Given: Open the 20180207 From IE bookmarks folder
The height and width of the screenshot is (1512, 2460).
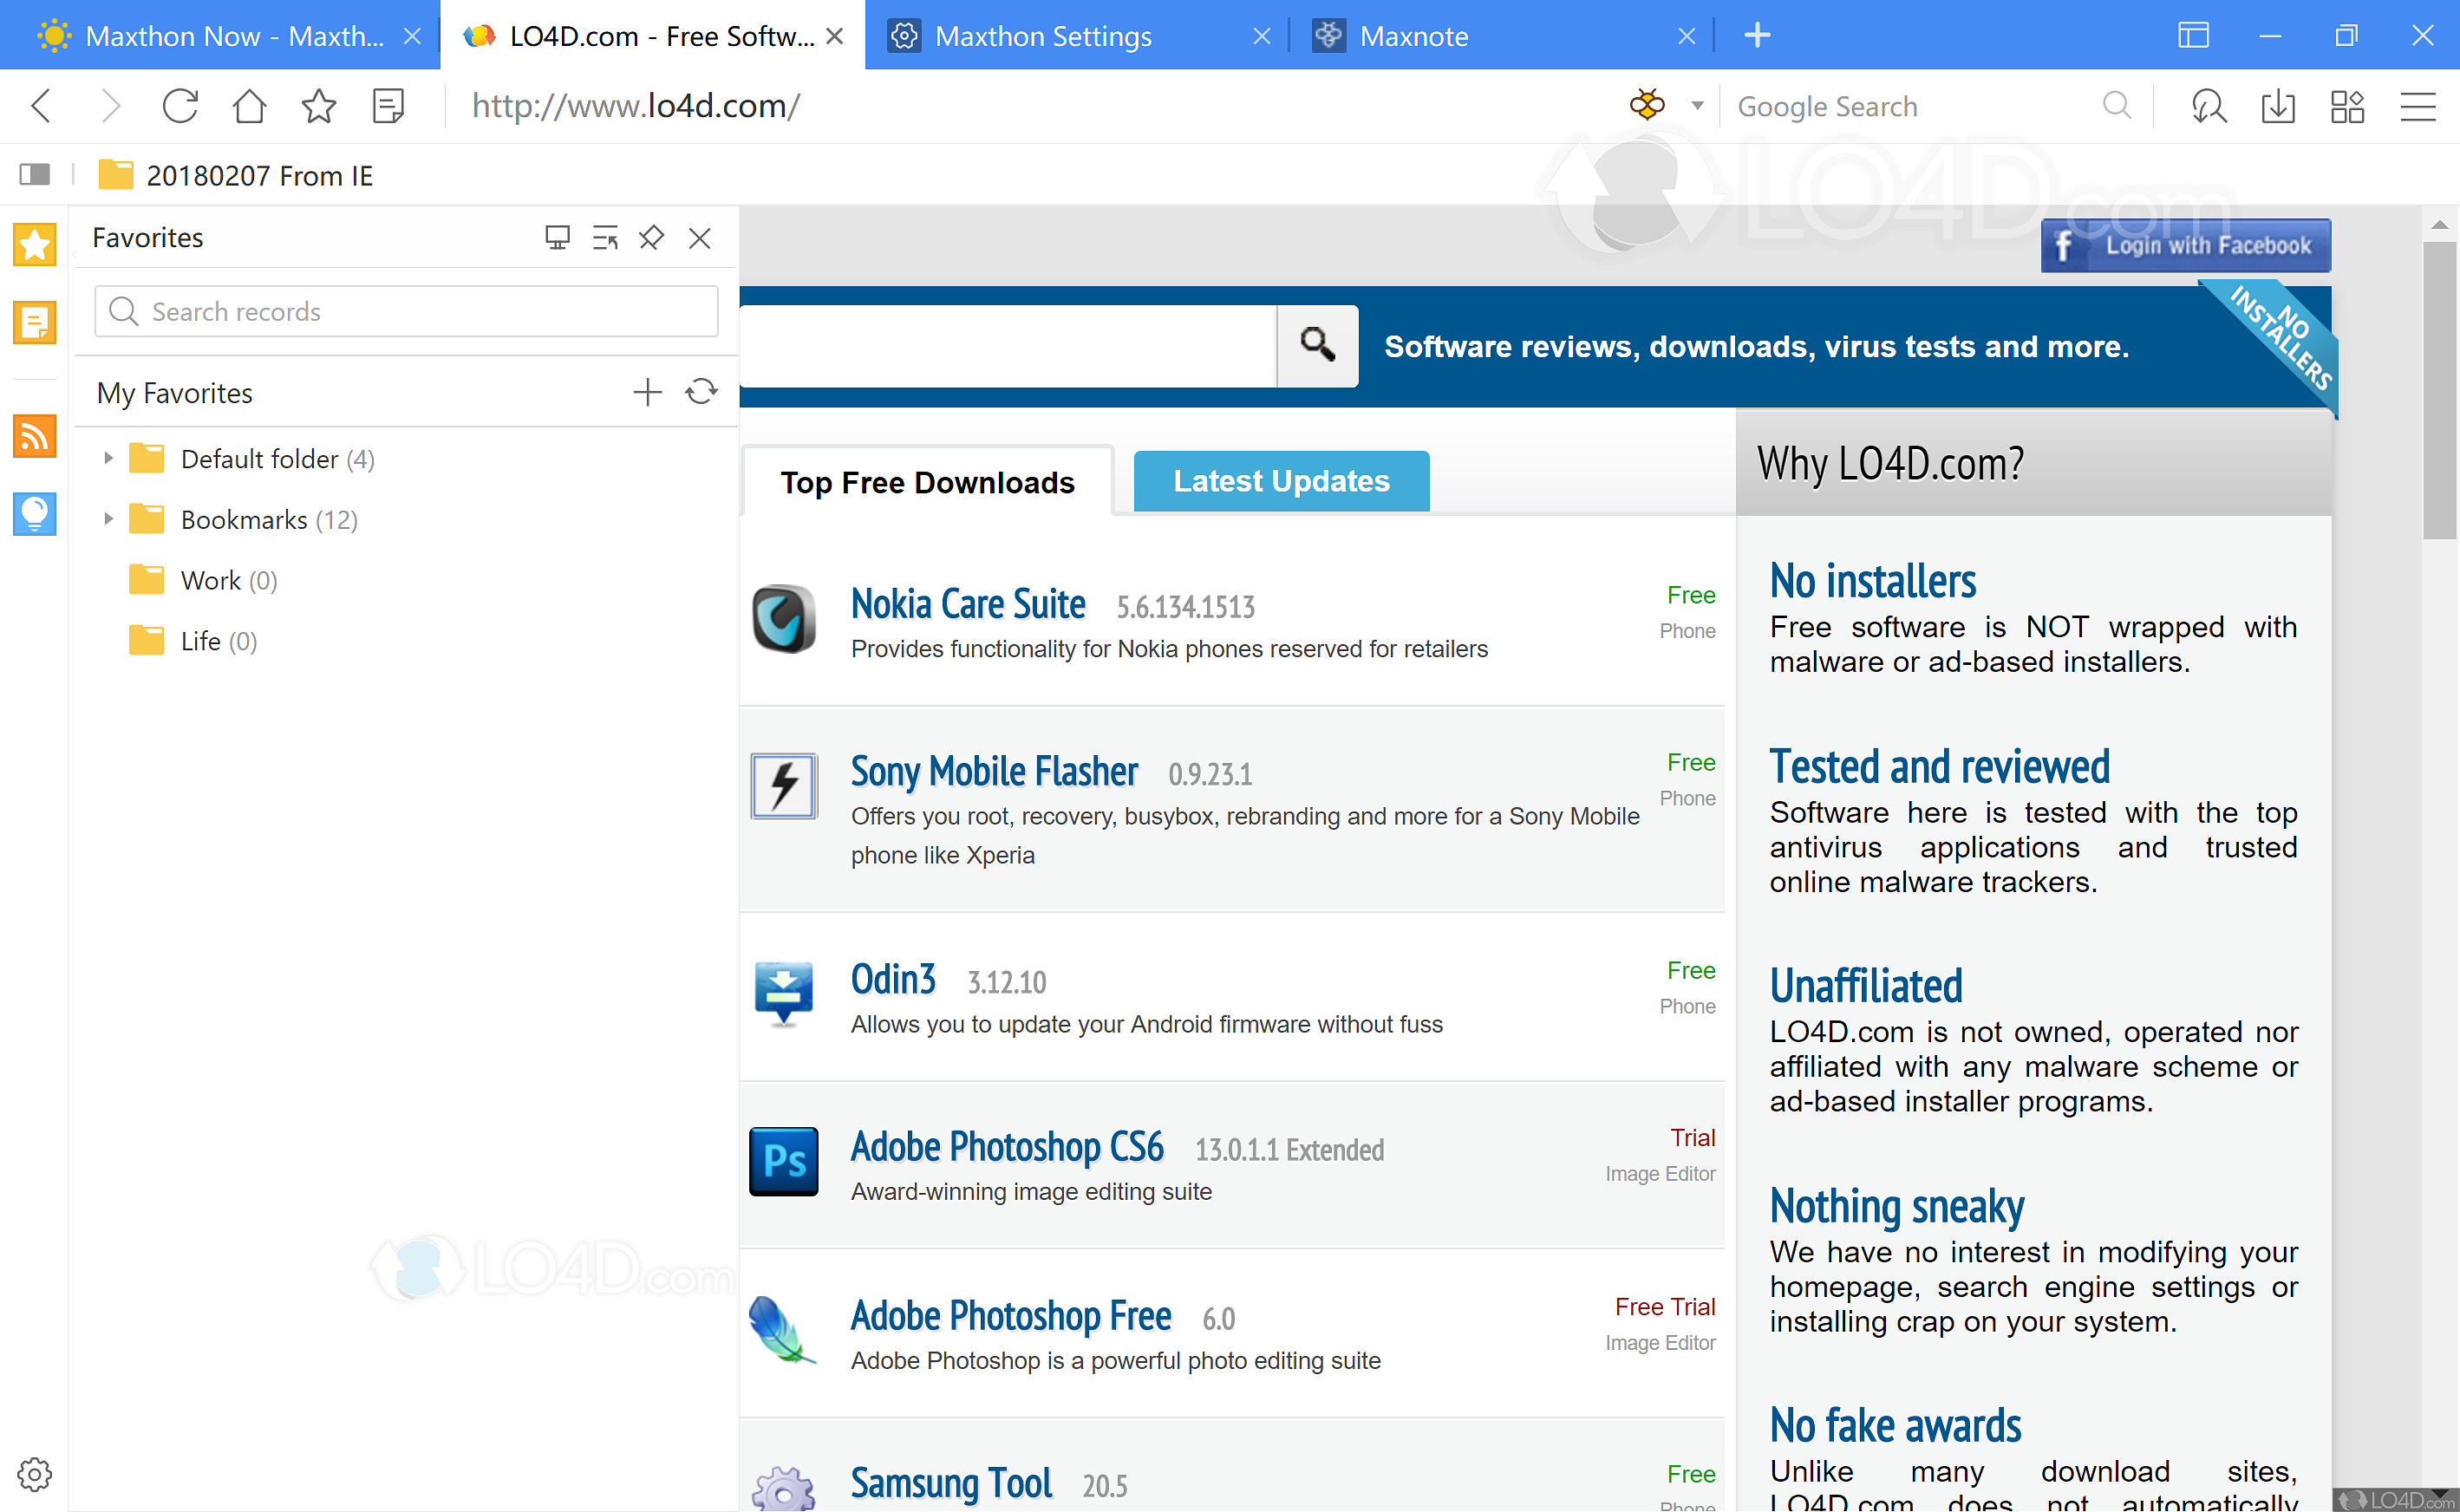Looking at the screenshot, I should point(236,175).
